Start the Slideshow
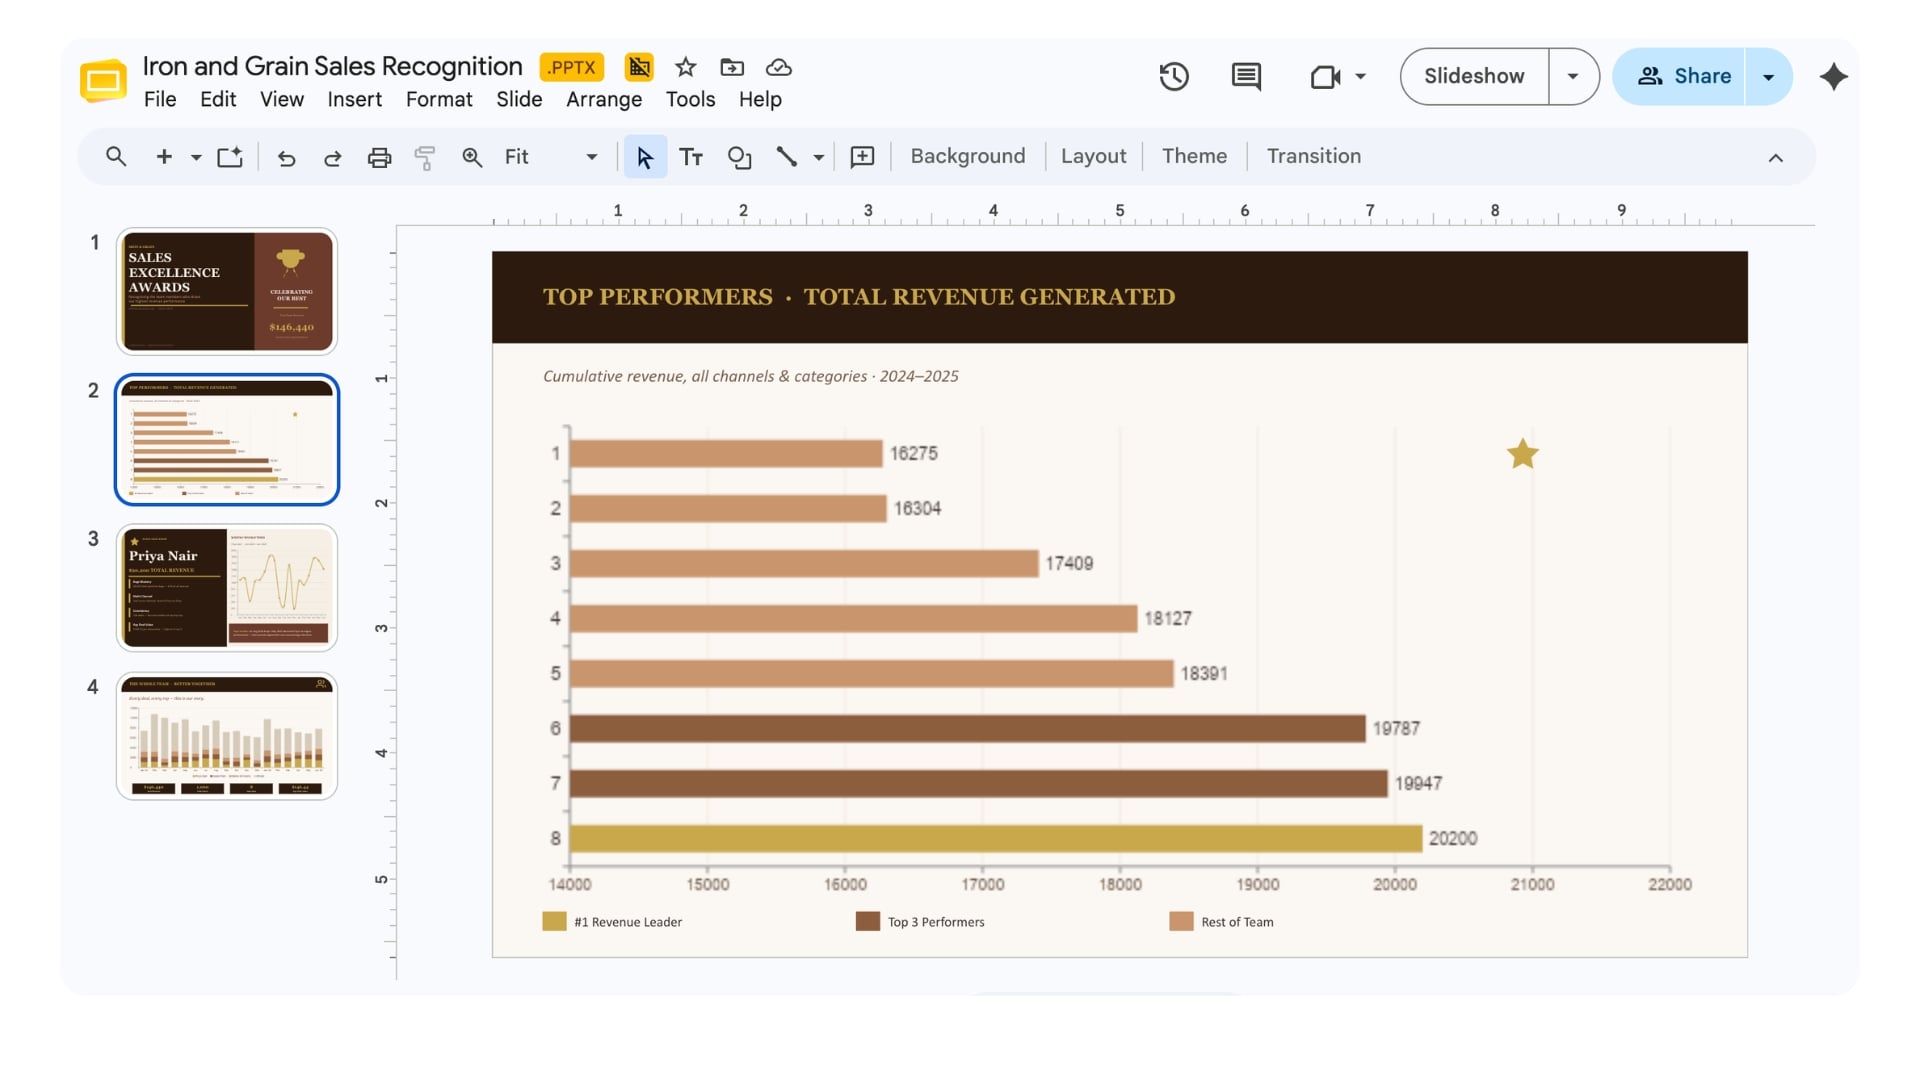 [x=1474, y=76]
